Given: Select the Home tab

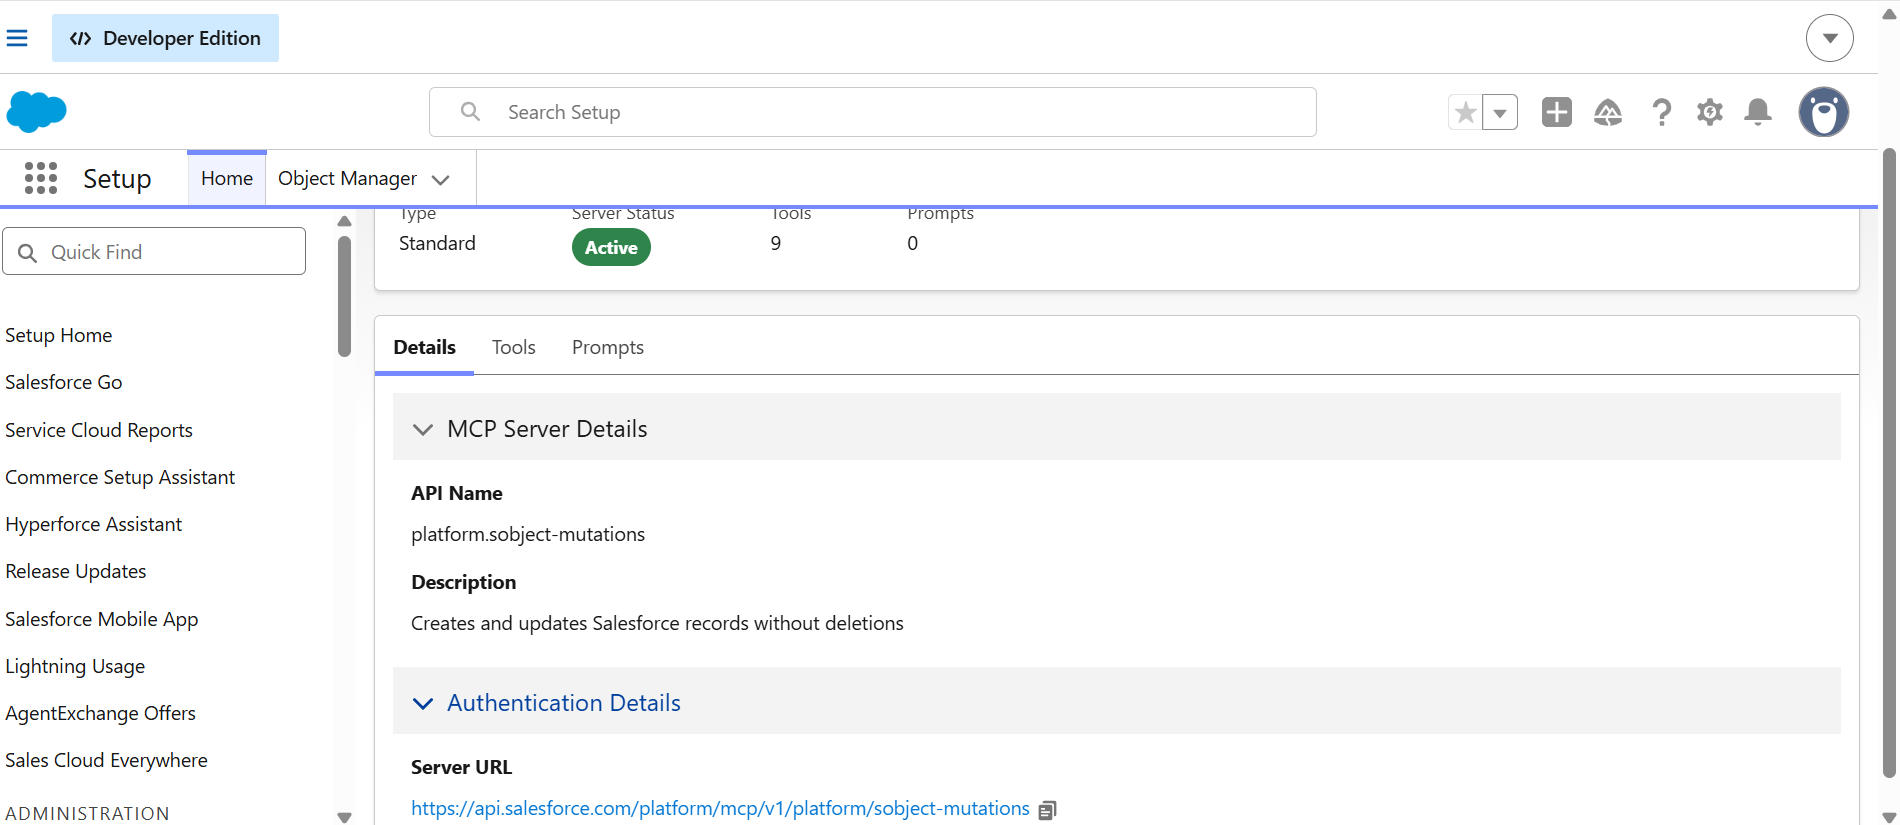Looking at the screenshot, I should tap(227, 178).
